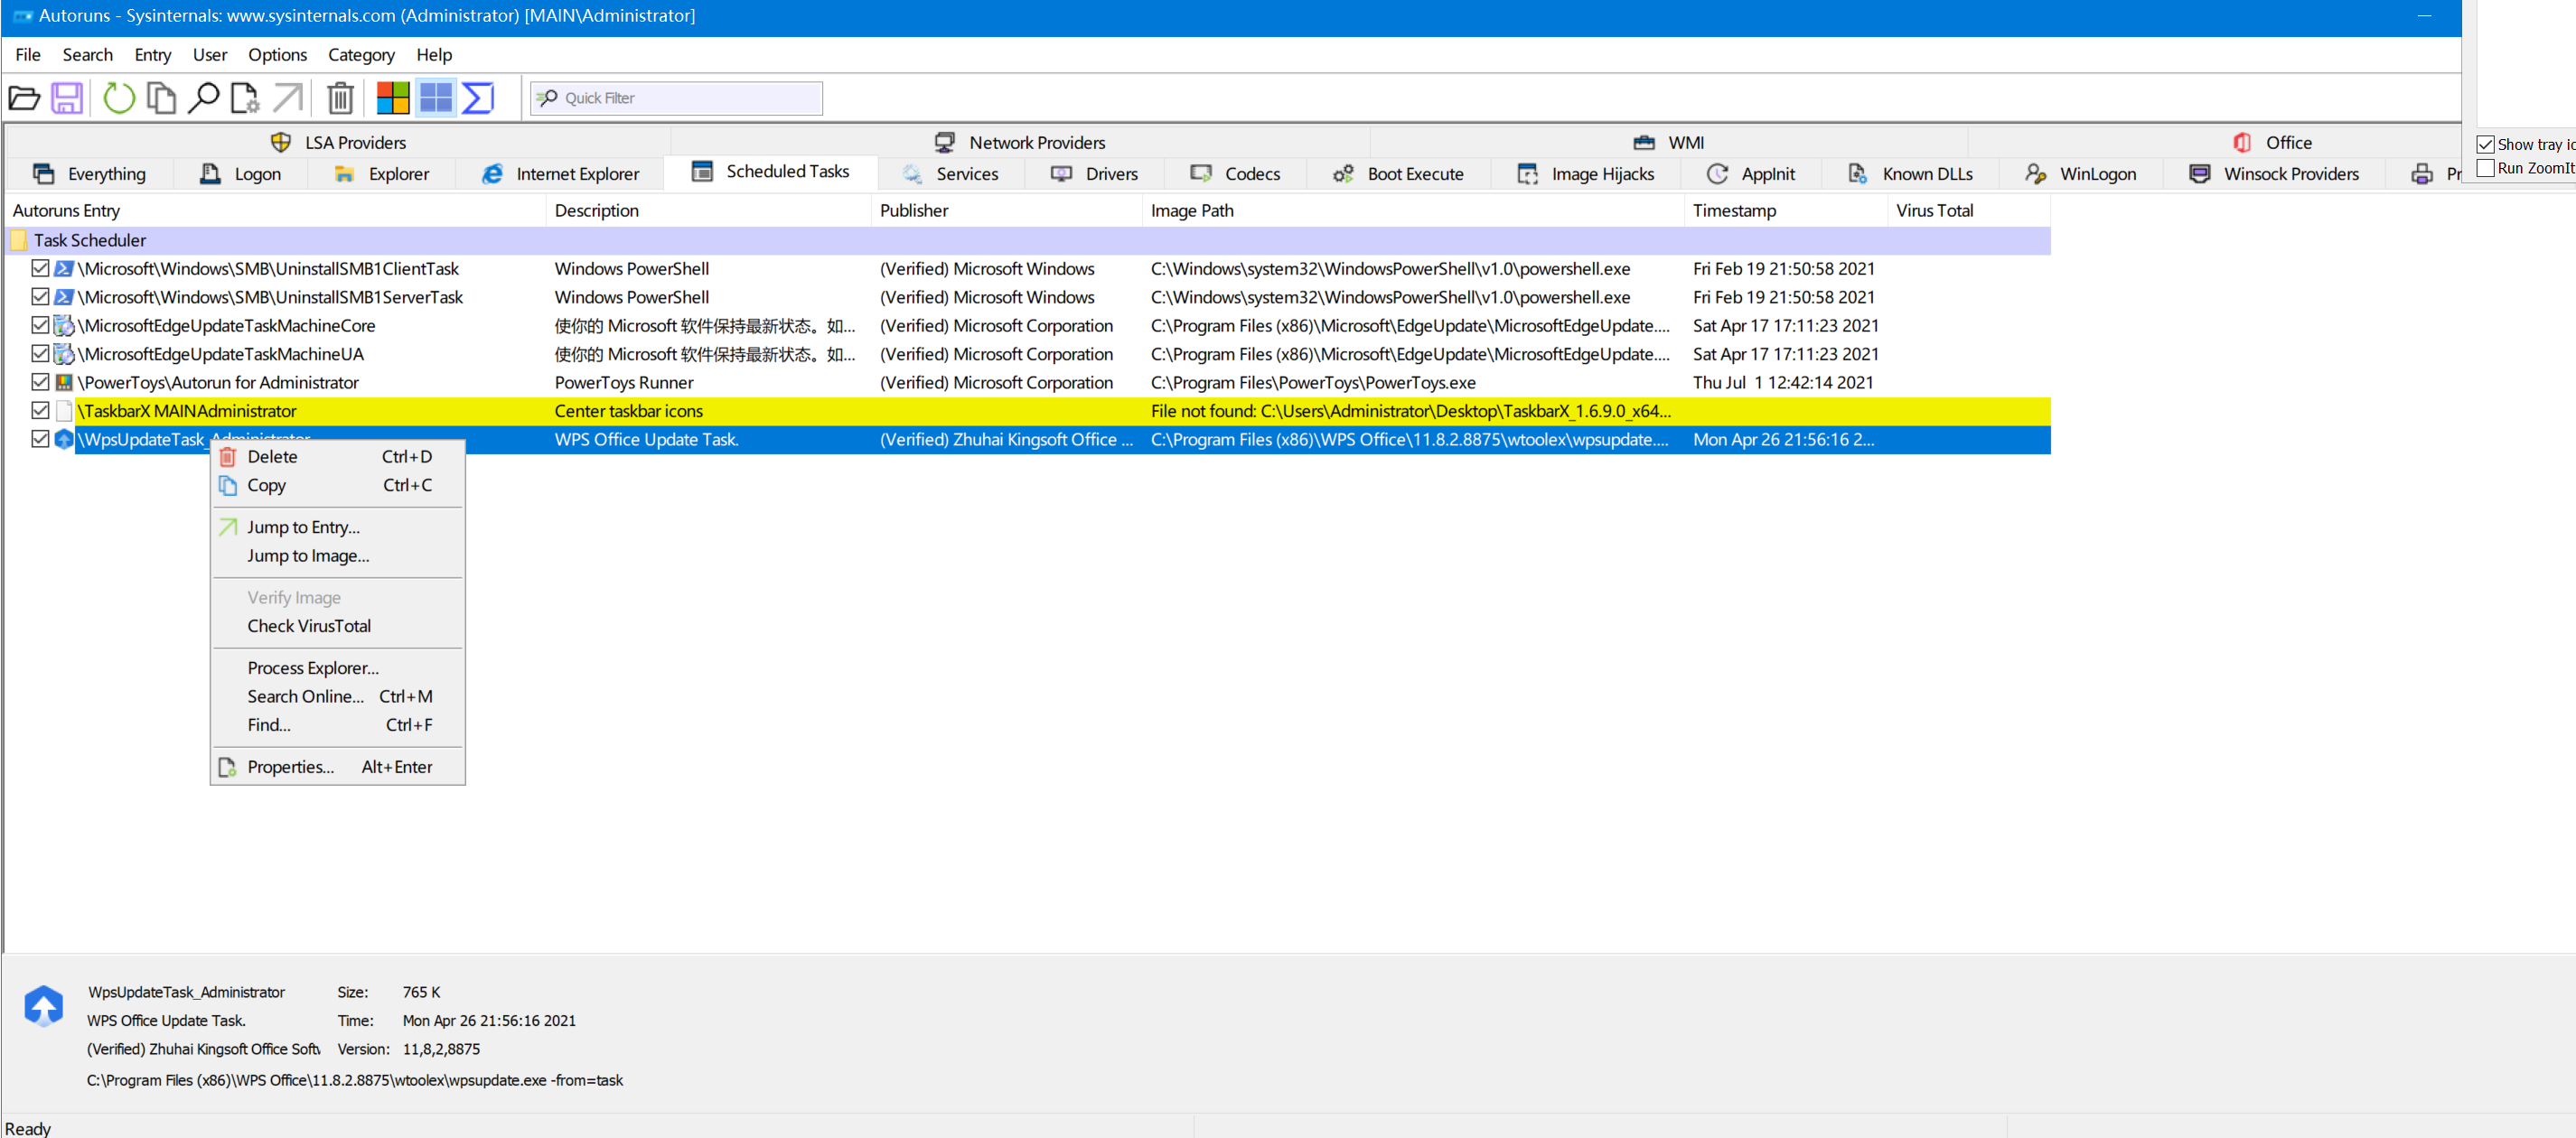
Task: Click the PowerShell icon of UninstallSMB1ClientTask
Action: tap(64, 269)
